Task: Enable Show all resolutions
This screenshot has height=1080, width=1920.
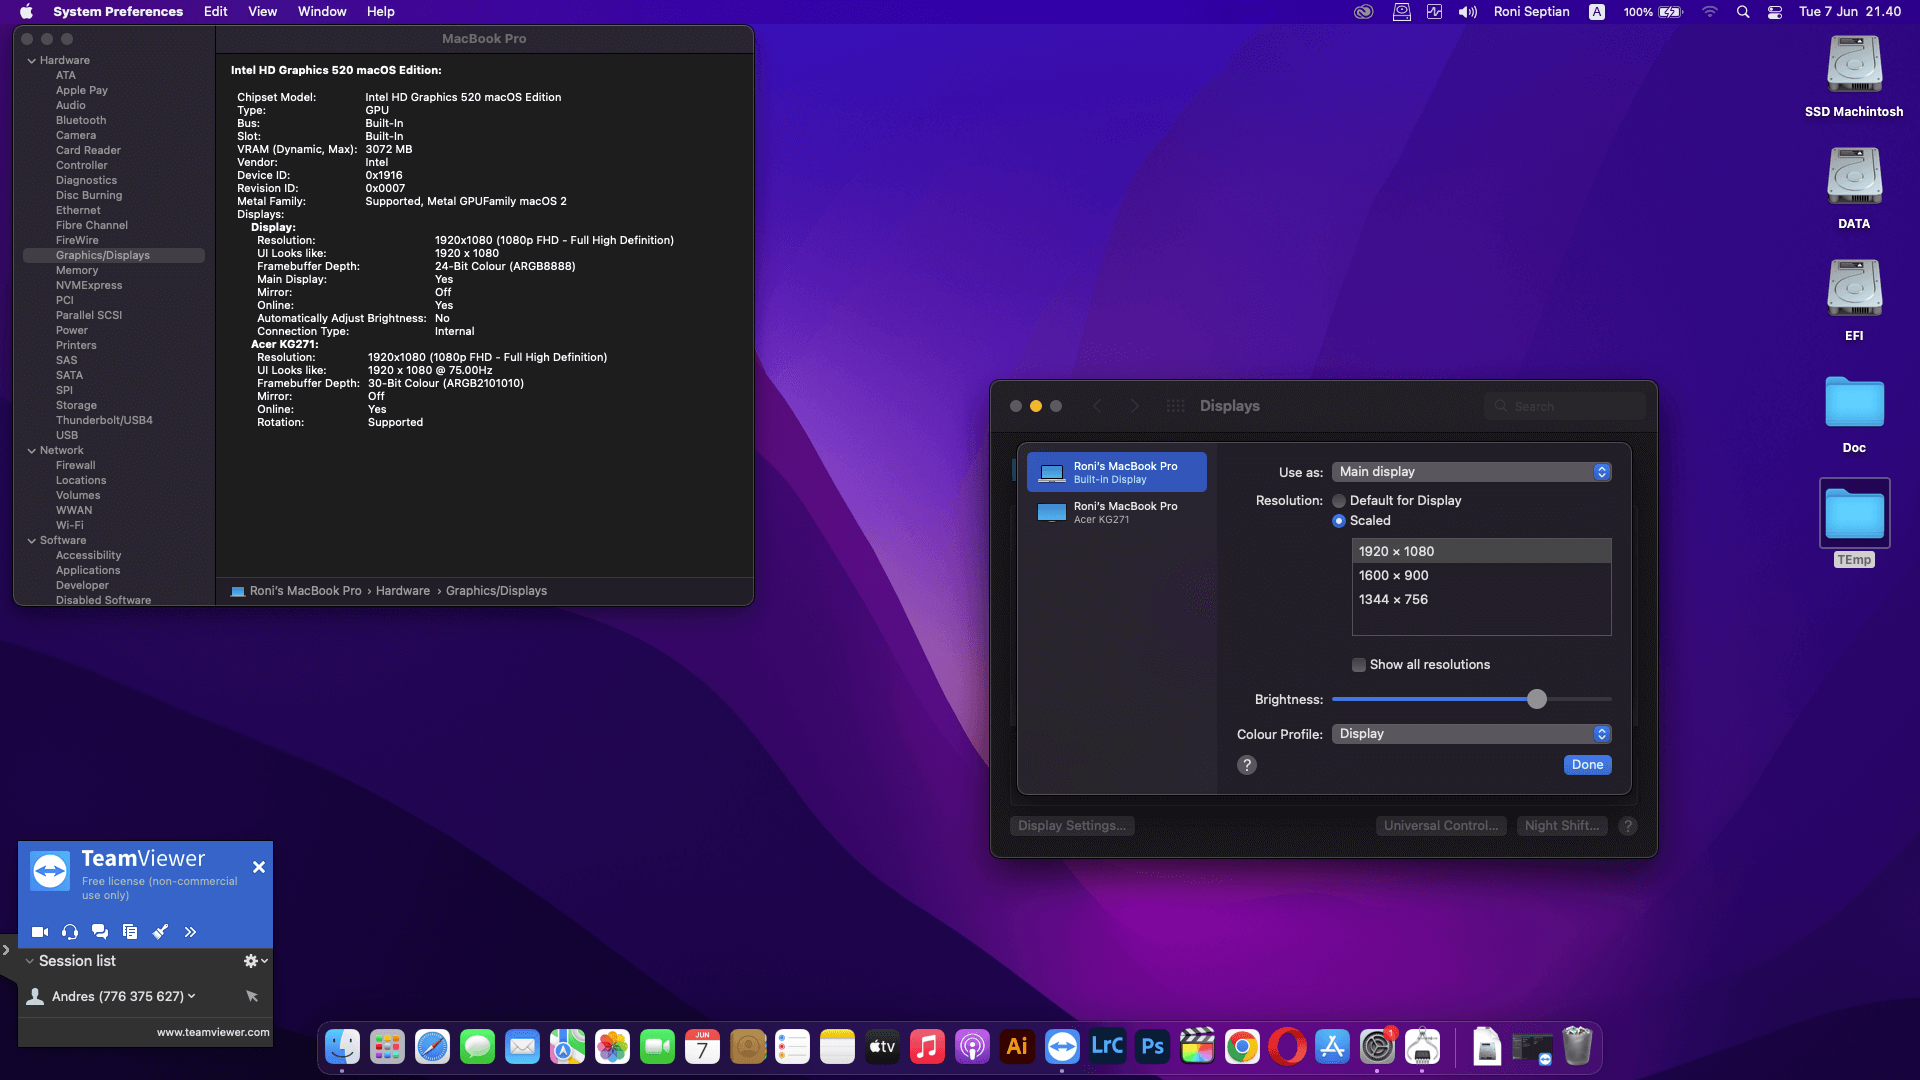Action: point(1358,664)
